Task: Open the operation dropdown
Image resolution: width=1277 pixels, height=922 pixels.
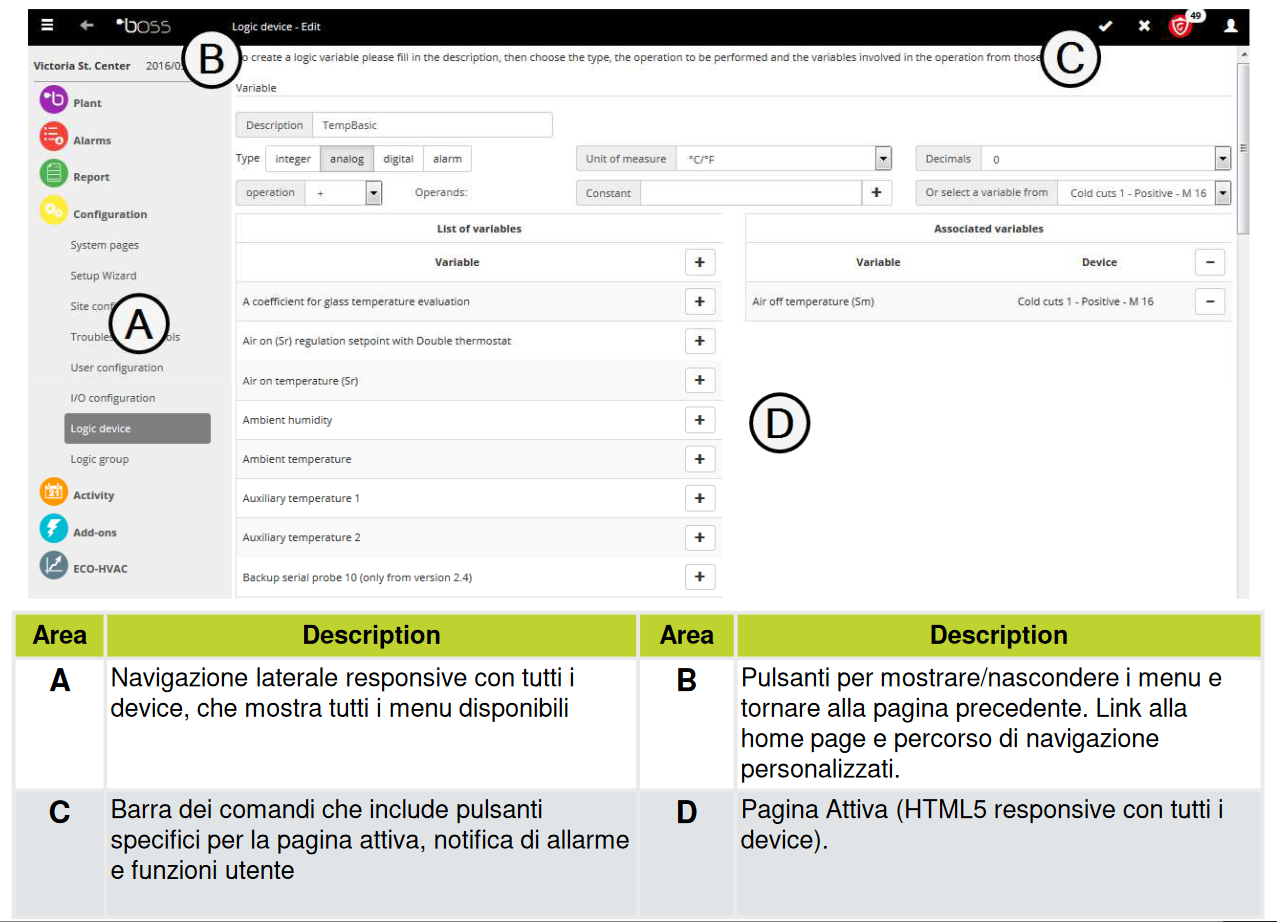Action: 374,192
